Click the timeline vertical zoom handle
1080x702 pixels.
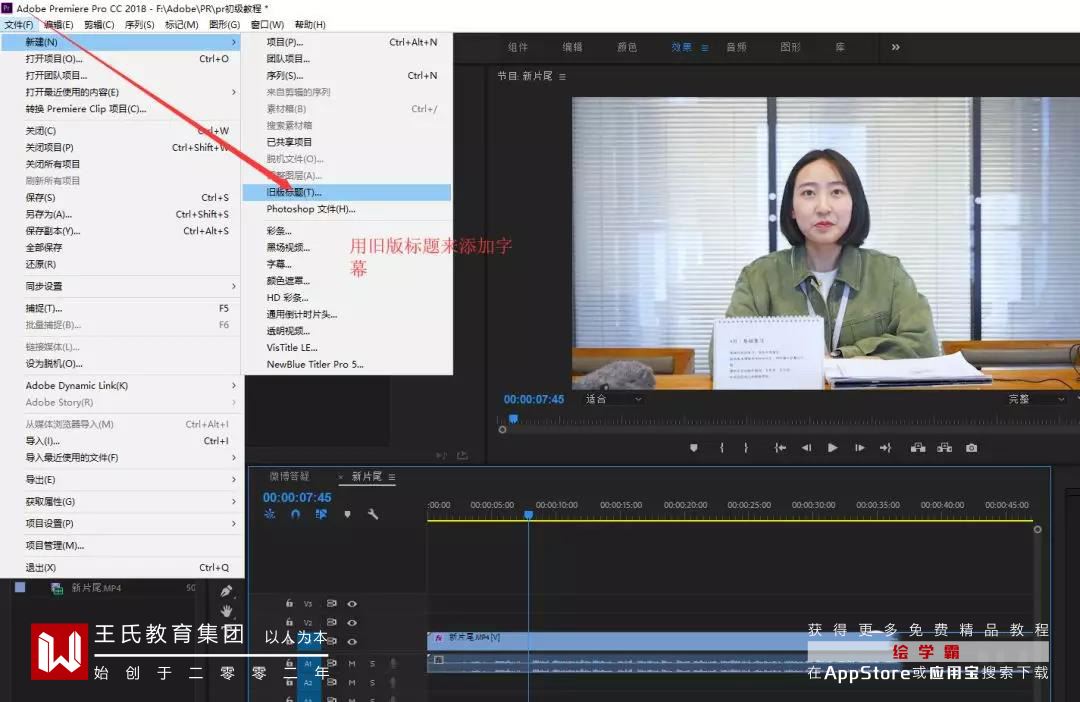click(1037, 529)
